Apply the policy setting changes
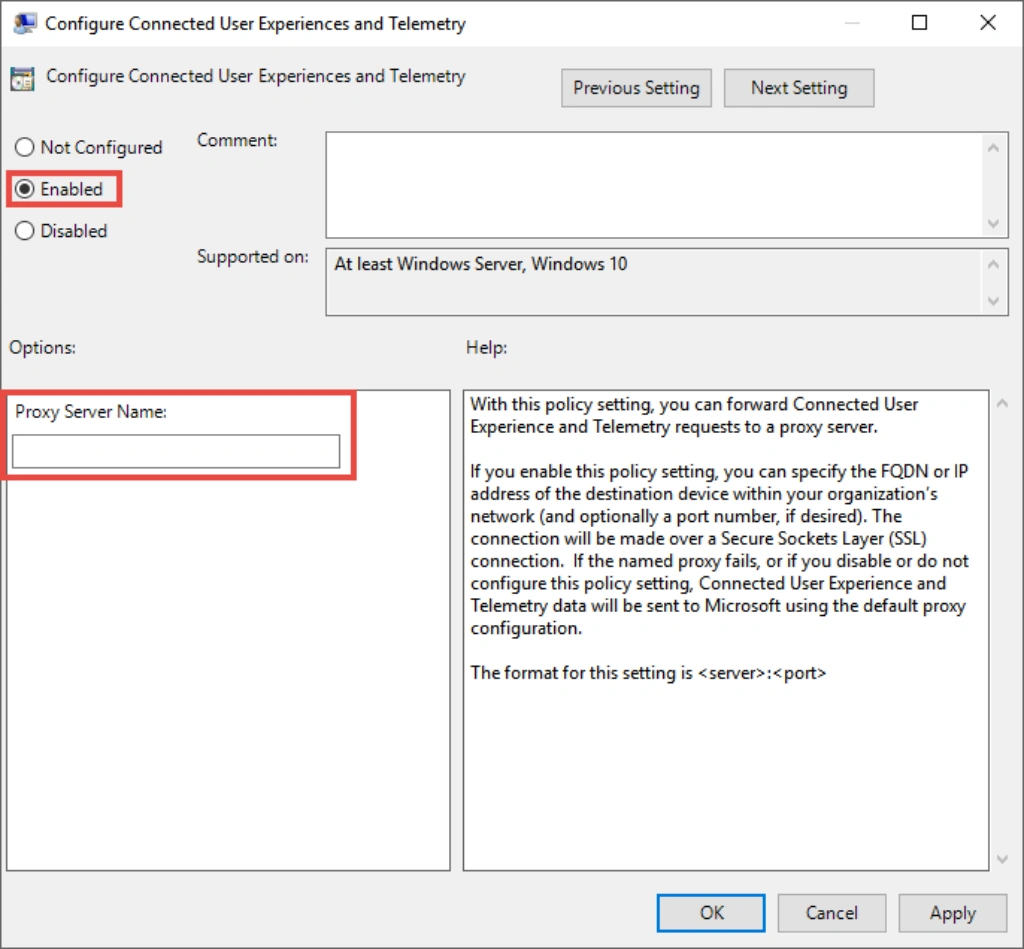 pyautogui.click(x=952, y=912)
